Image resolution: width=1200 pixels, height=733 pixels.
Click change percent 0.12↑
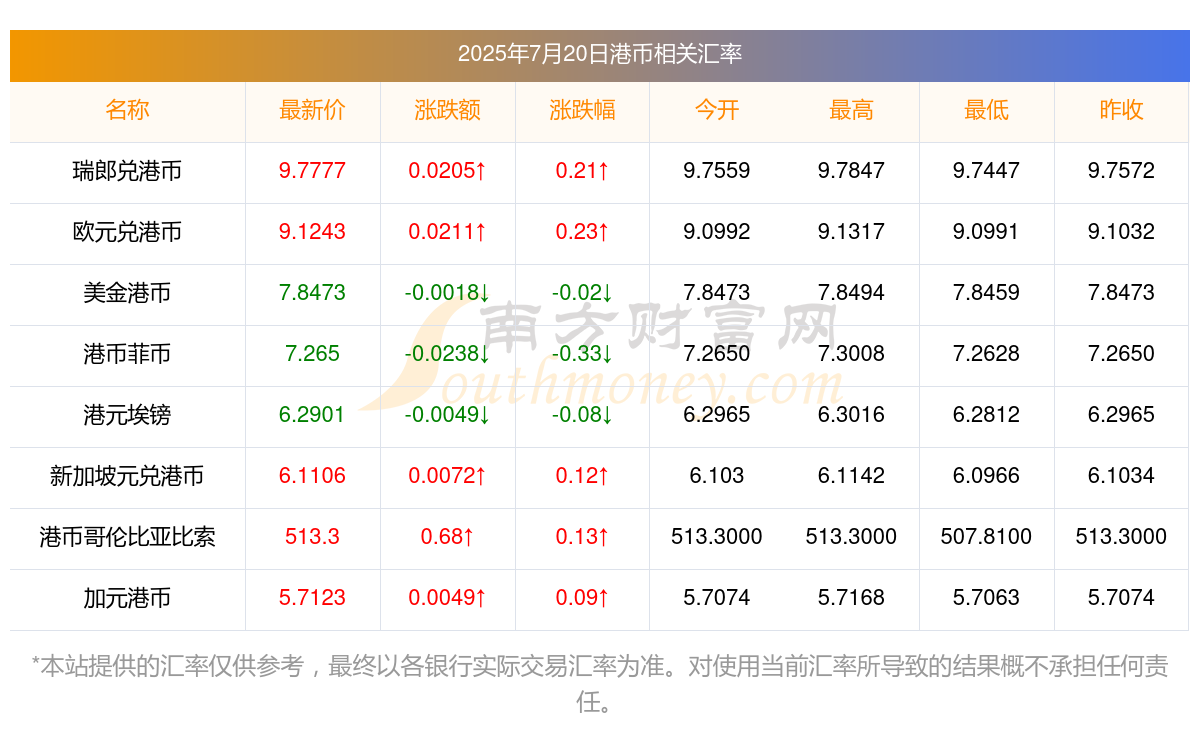point(582,476)
